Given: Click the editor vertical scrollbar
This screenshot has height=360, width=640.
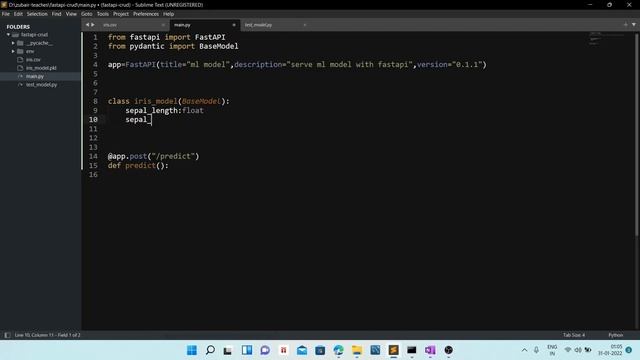Looking at the screenshot, I should 637,134.
